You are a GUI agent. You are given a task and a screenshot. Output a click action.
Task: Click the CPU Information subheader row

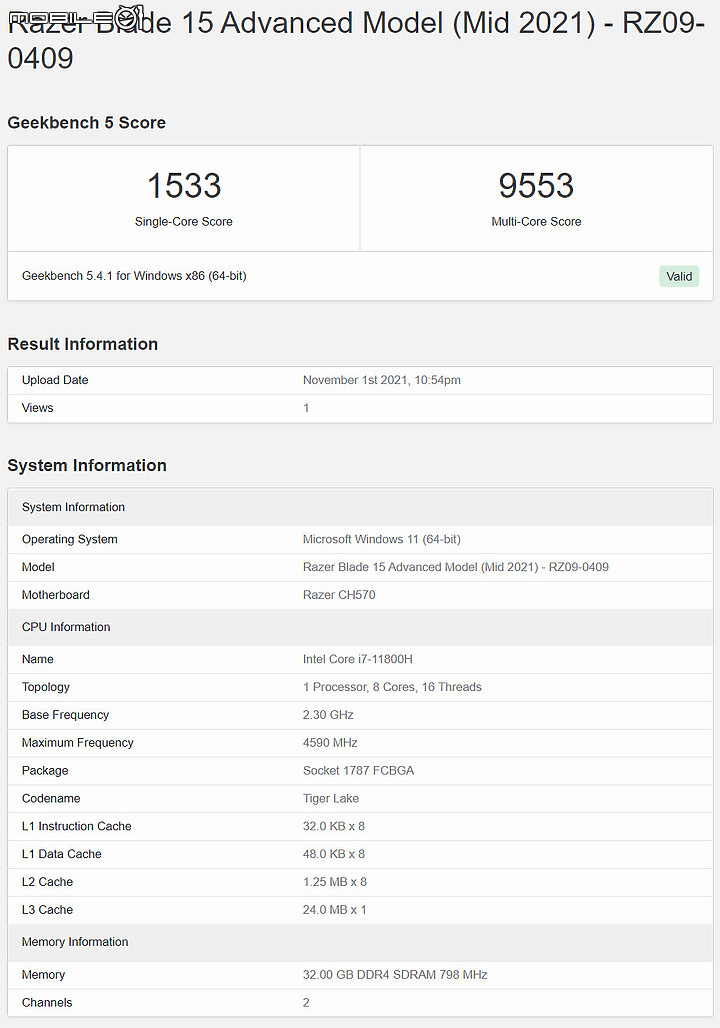pyautogui.click(x=360, y=627)
